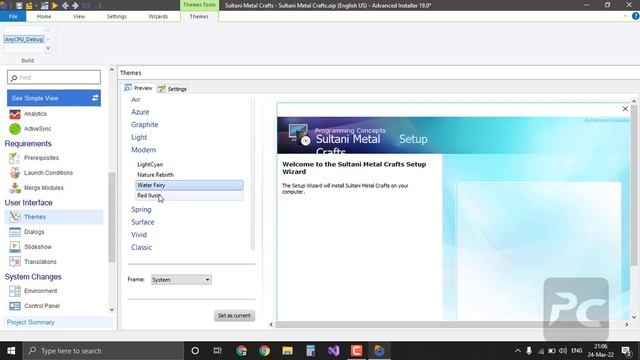Open Task View on the taskbar
This screenshot has height=360, width=640.
click(x=218, y=351)
